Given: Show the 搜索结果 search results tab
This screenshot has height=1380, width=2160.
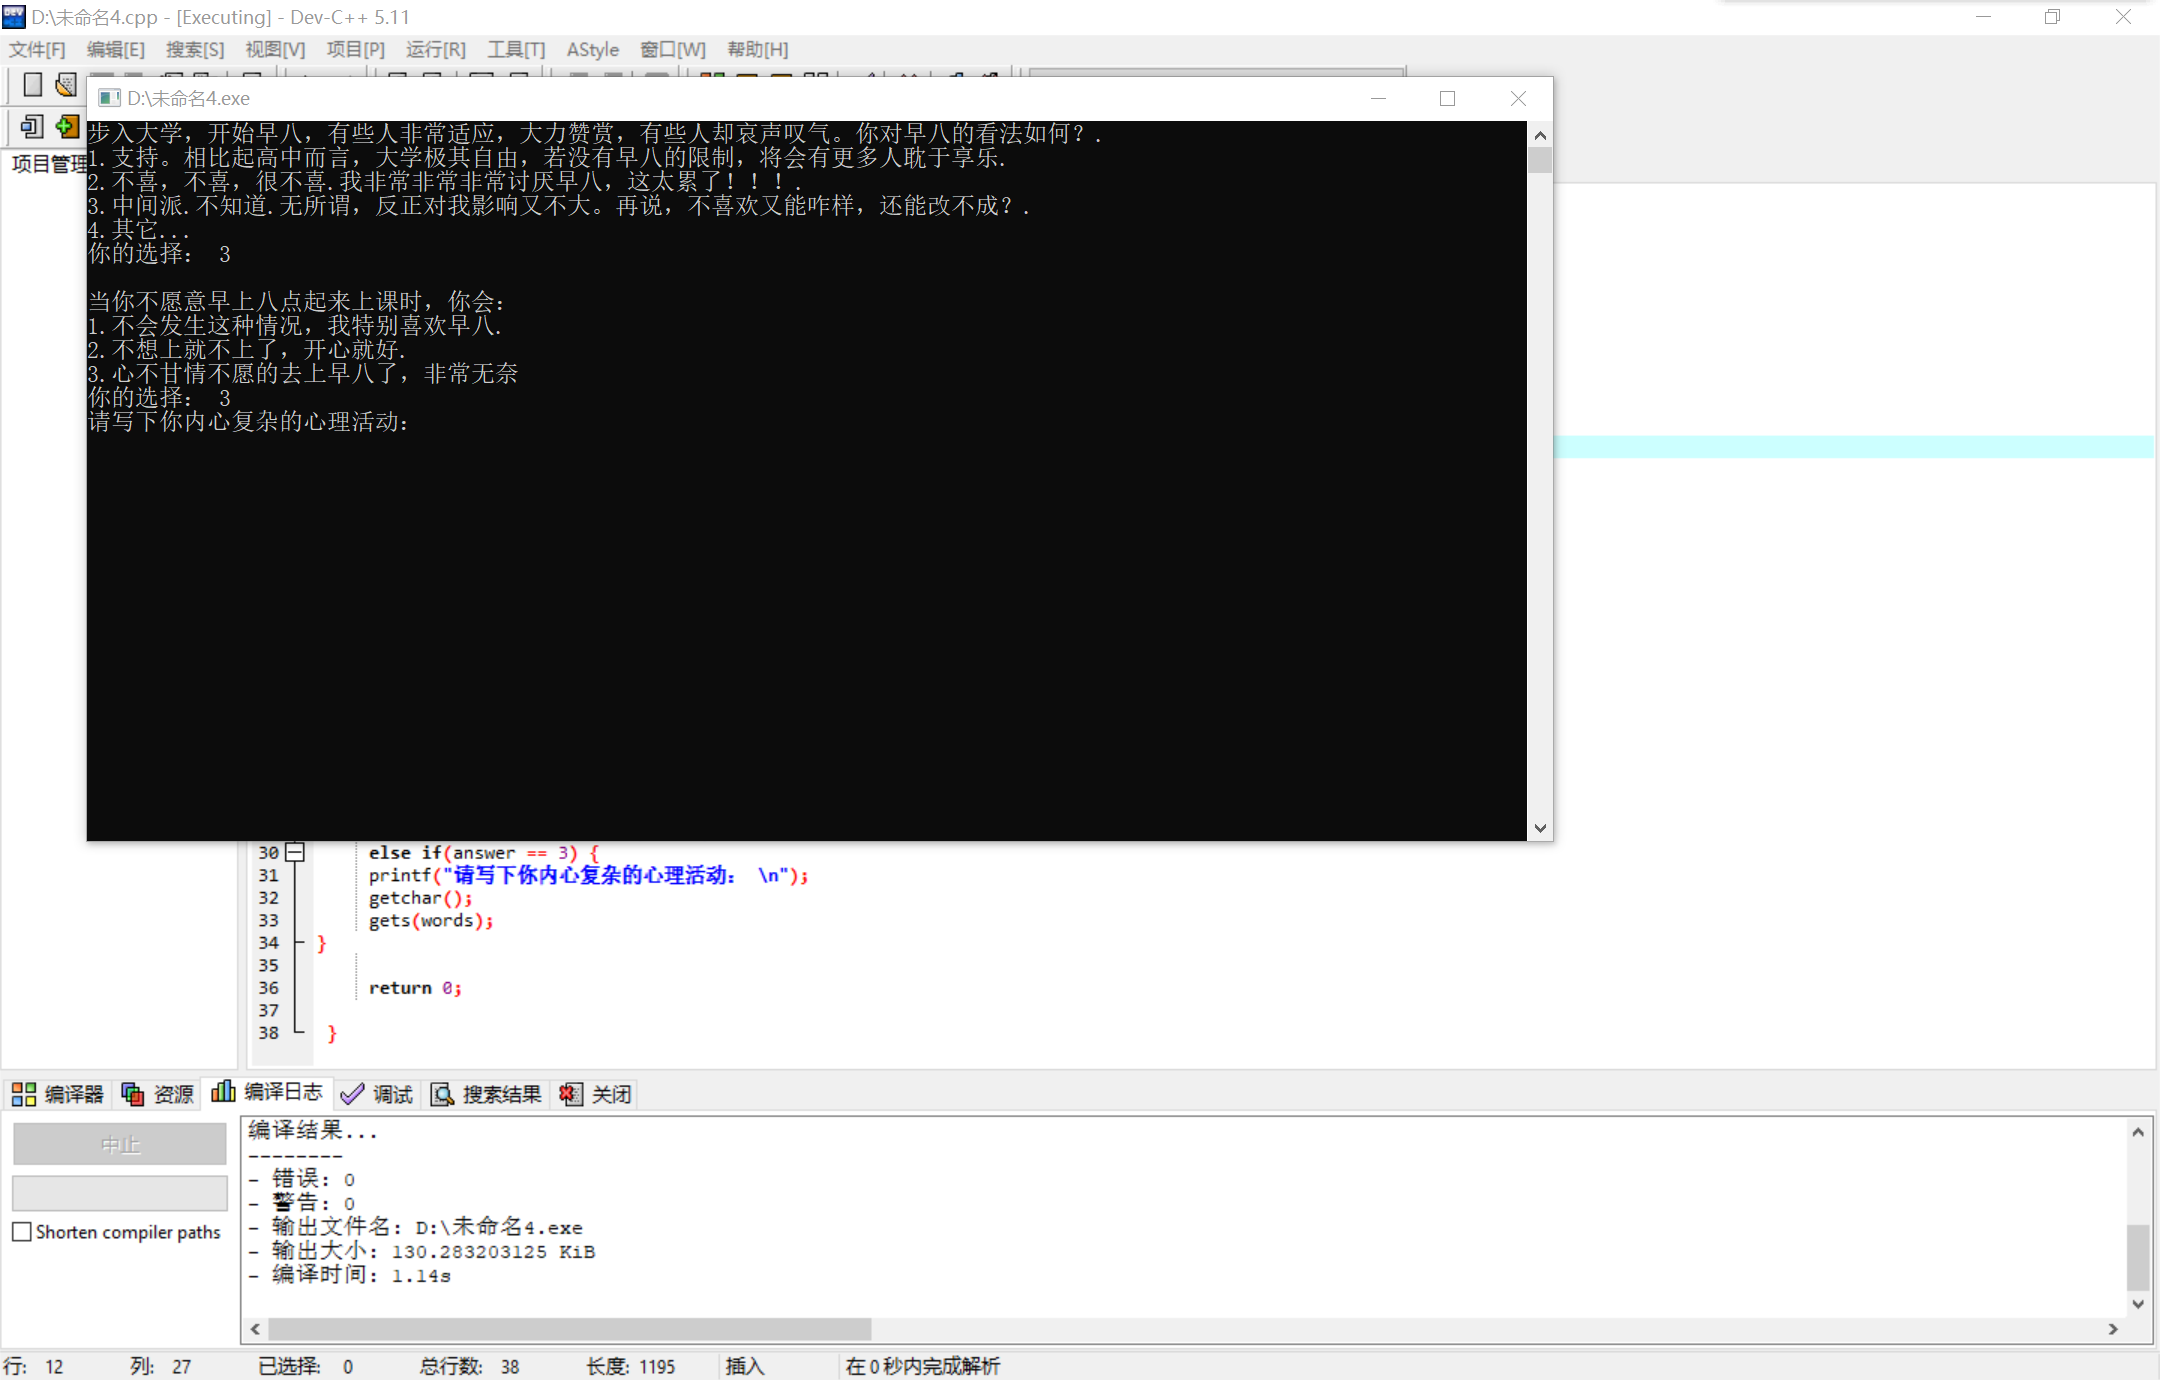Looking at the screenshot, I should (487, 1094).
